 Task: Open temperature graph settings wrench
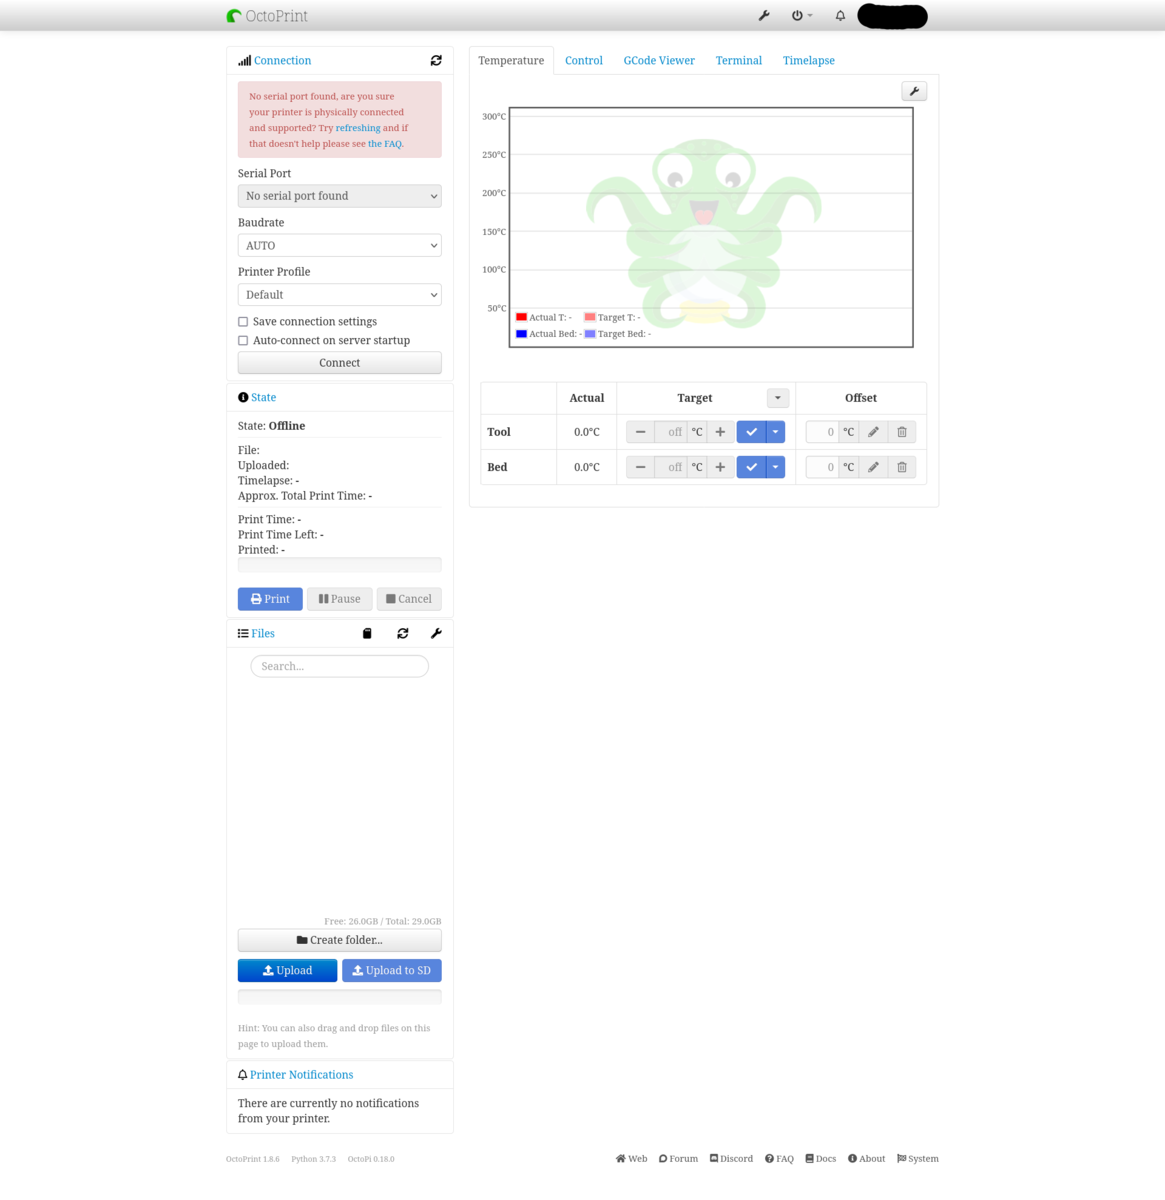pyautogui.click(x=914, y=91)
